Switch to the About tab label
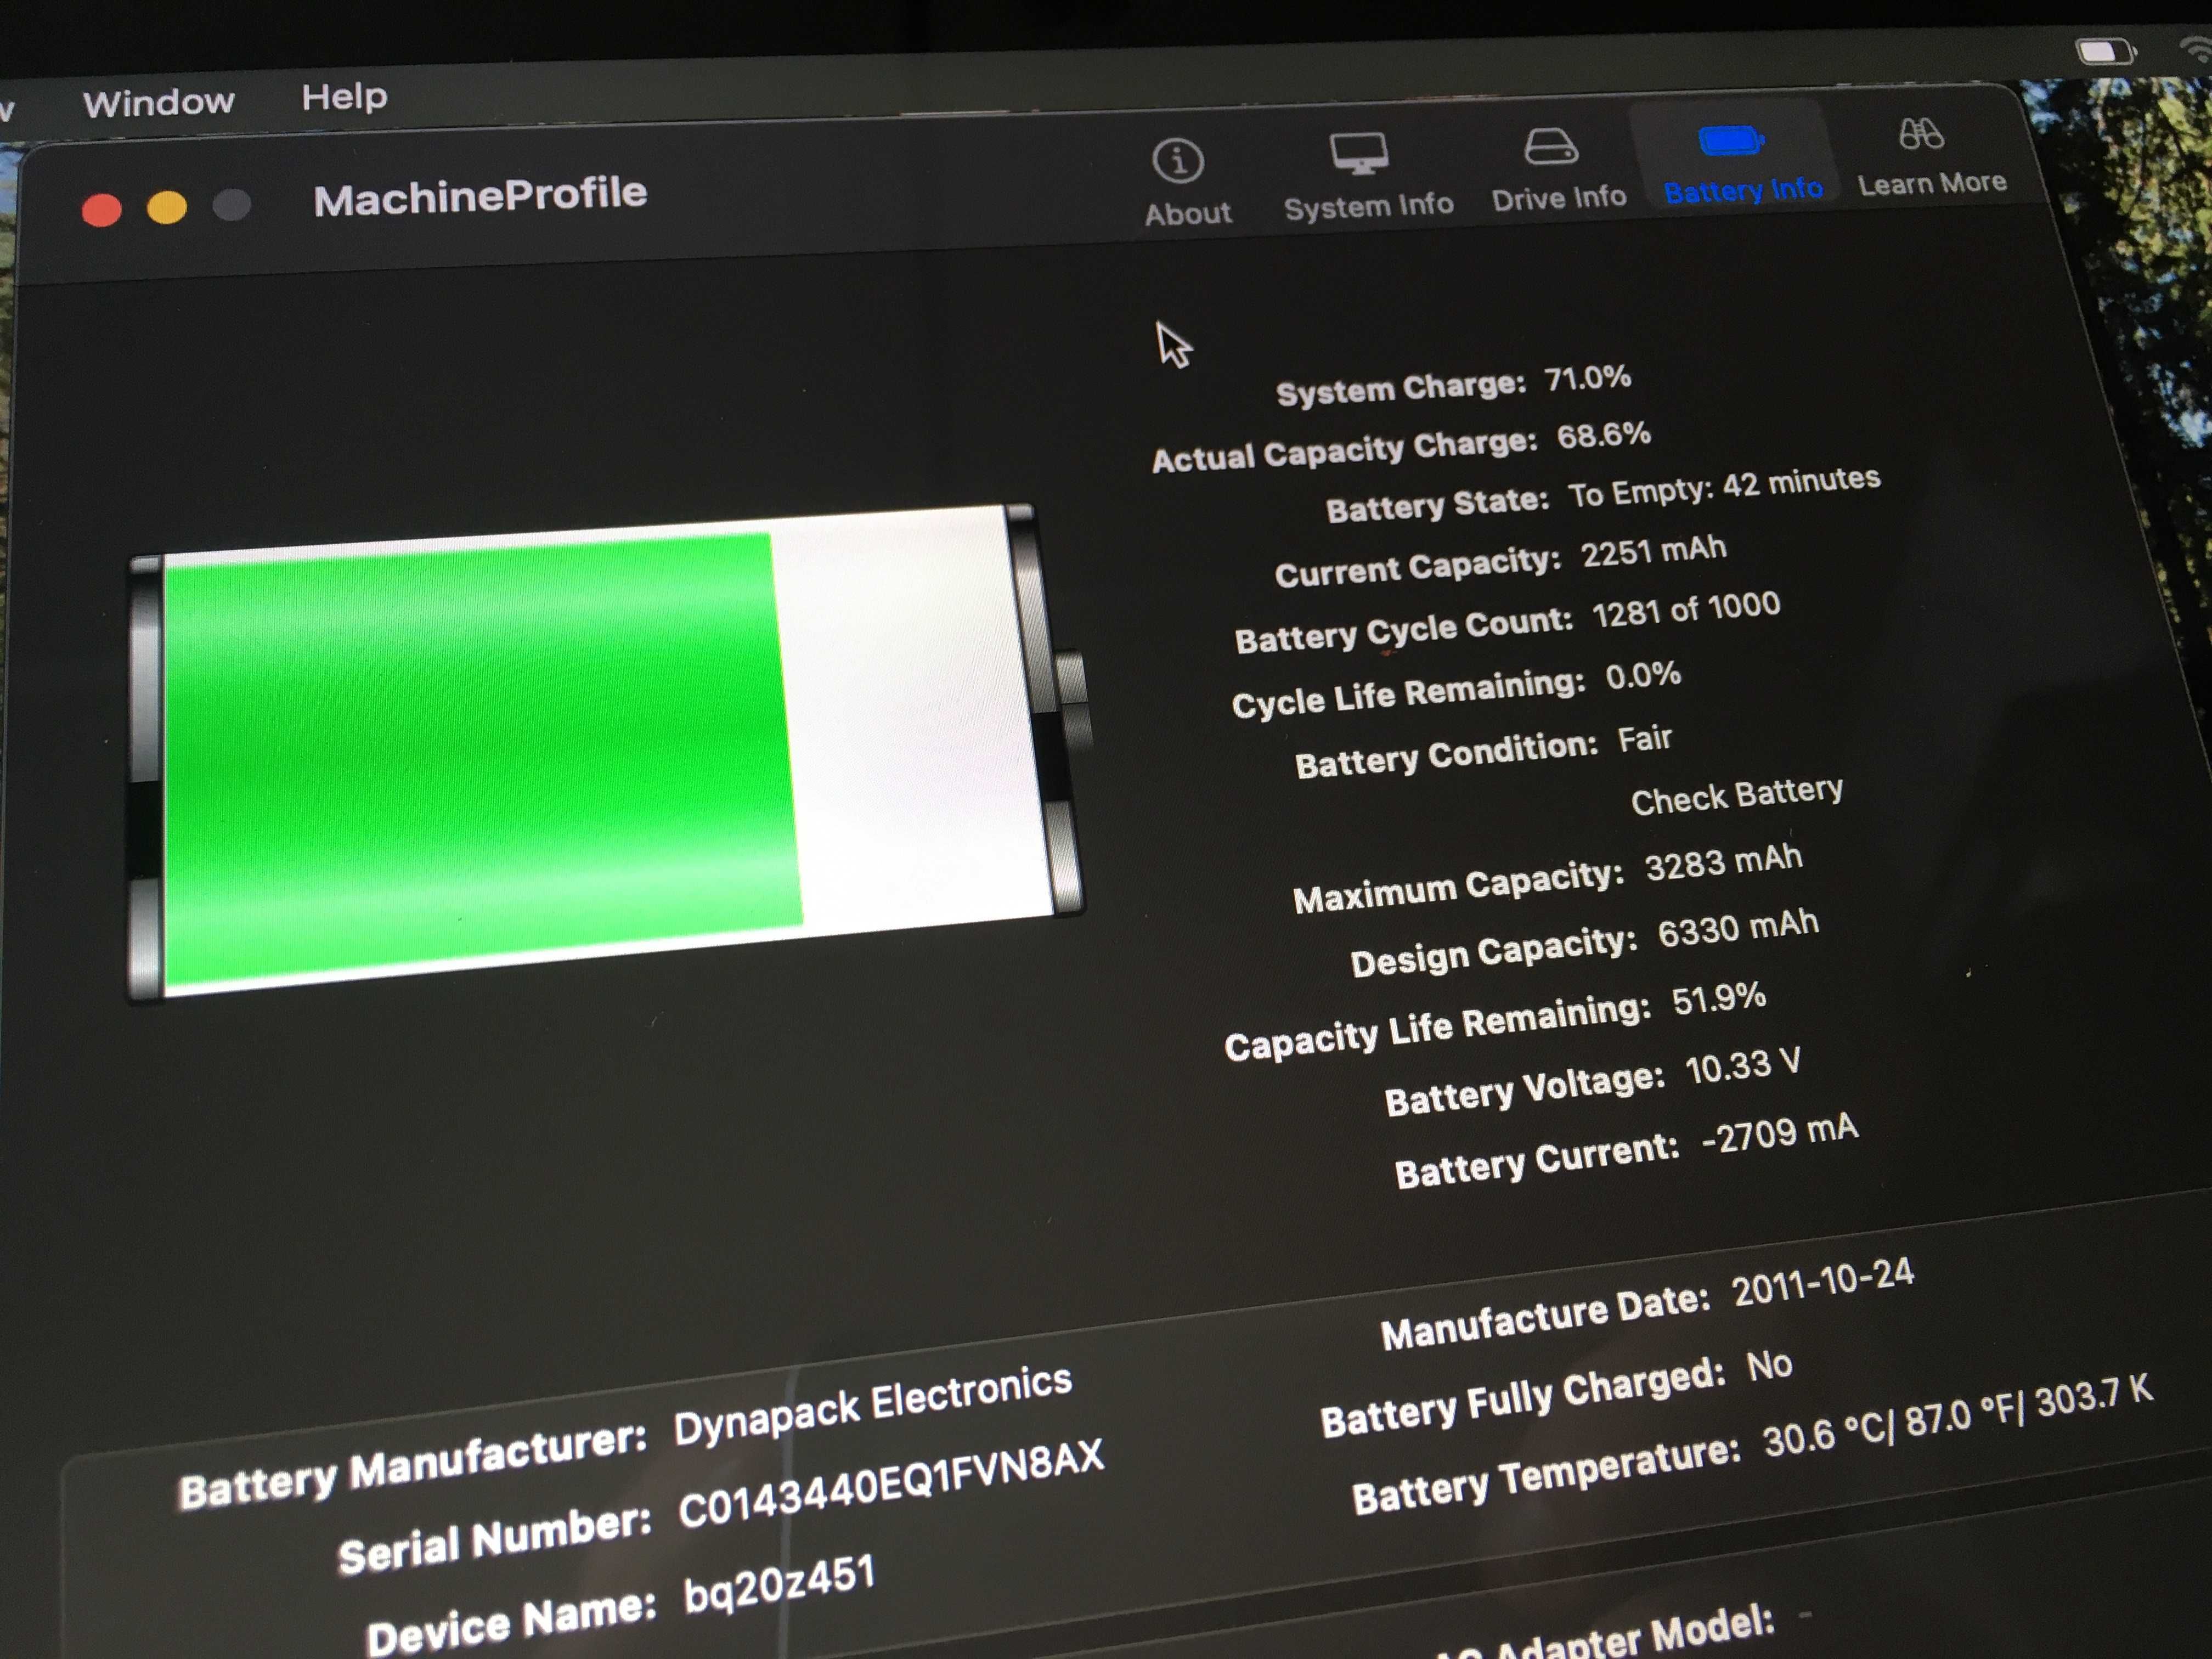 pos(1188,213)
